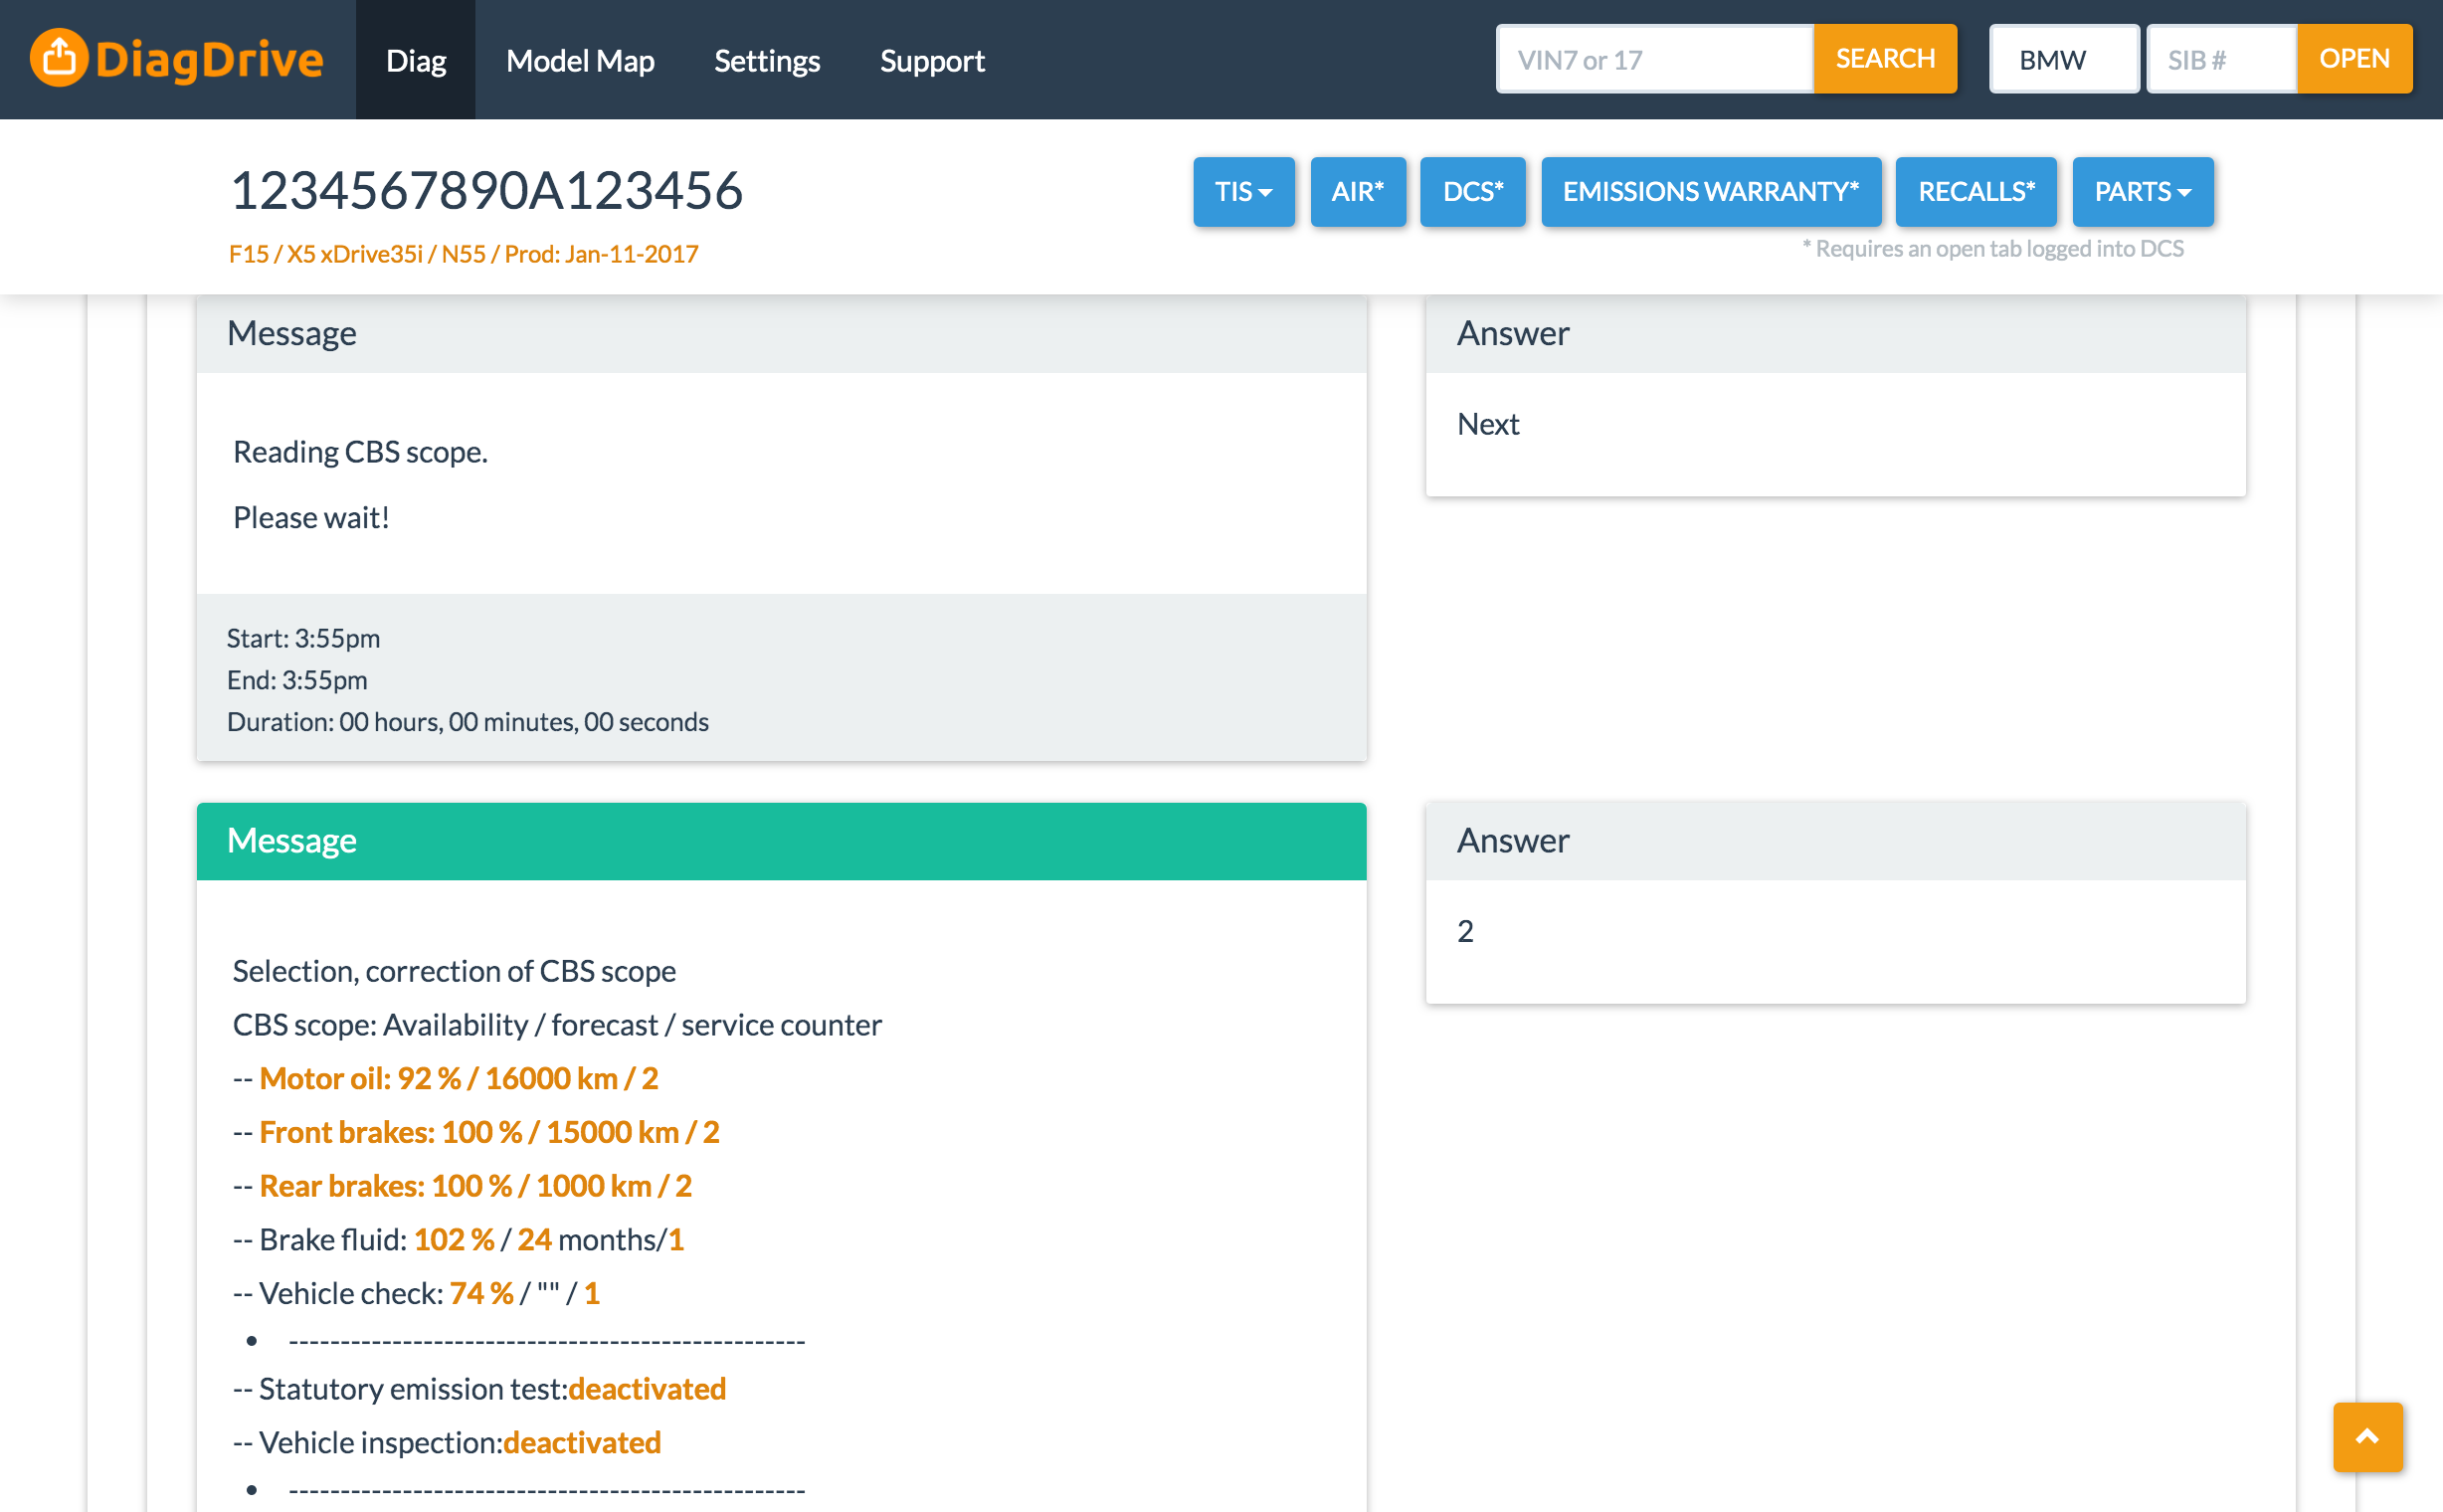Go to the Settings page

pos(766,60)
